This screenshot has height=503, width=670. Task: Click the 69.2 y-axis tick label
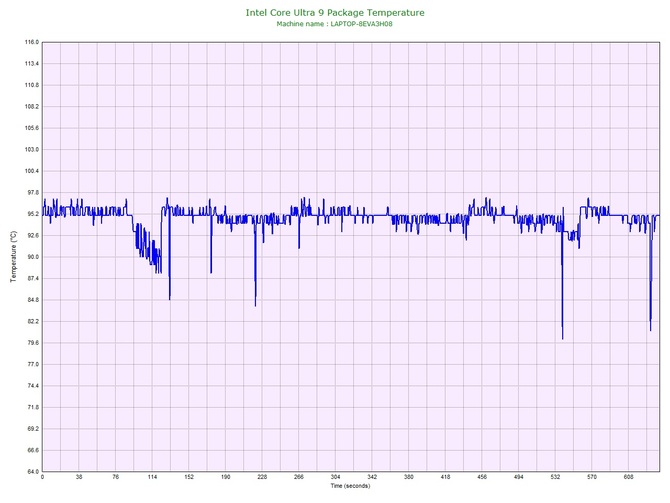coord(33,429)
